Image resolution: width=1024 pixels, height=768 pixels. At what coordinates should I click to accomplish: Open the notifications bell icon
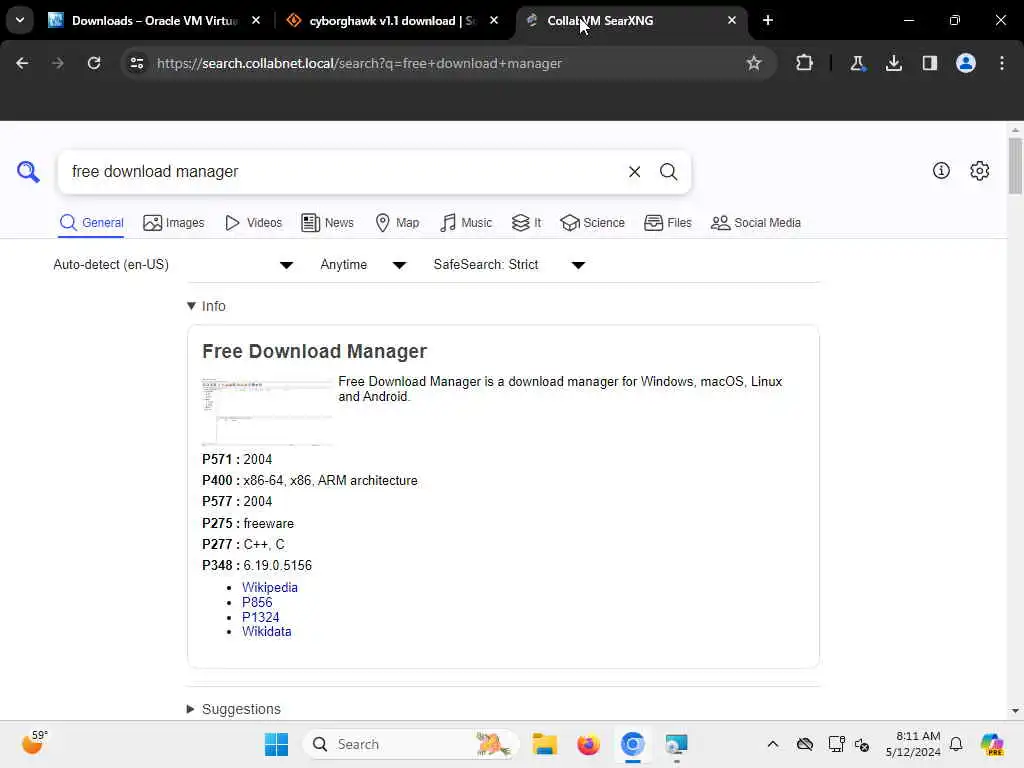[956, 744]
